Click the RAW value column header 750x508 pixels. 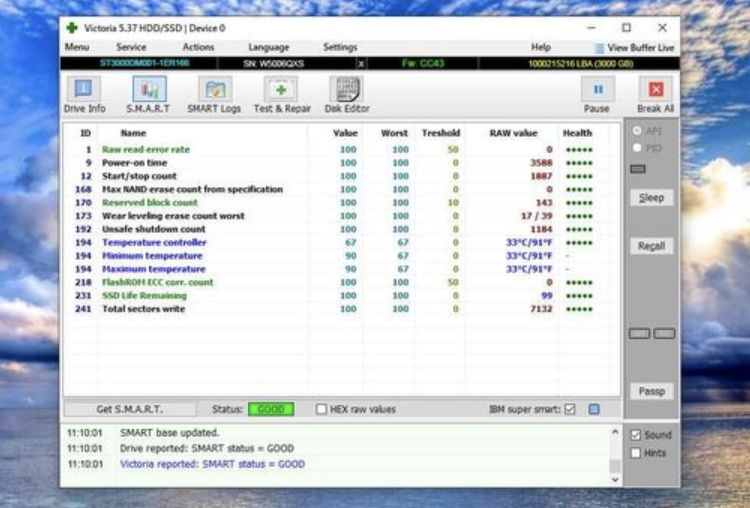tap(513, 133)
